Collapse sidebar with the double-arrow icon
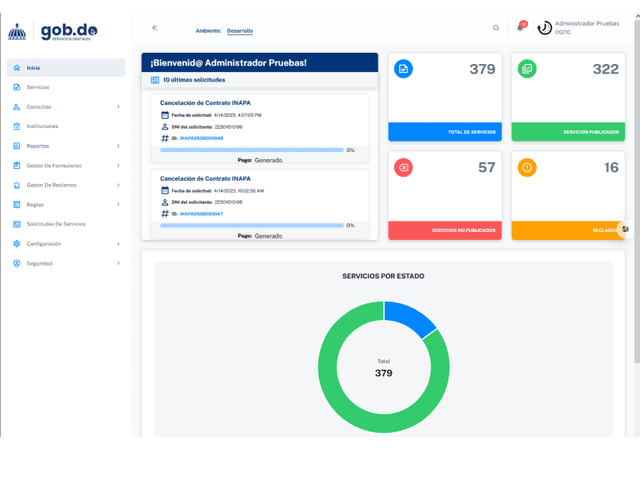Viewport: 640px width, 480px height. 155,28
